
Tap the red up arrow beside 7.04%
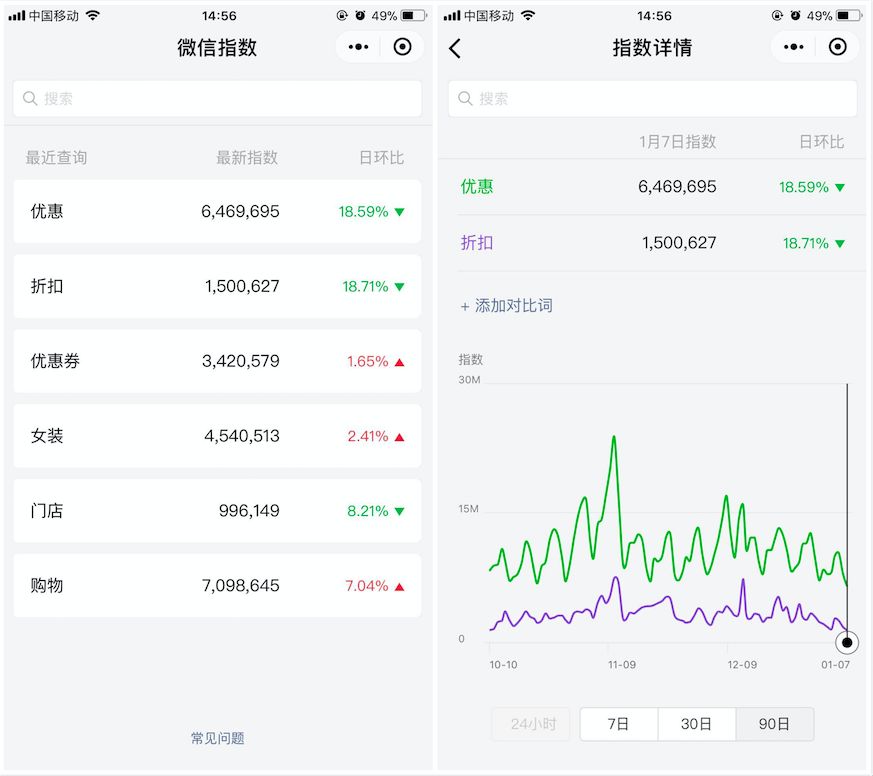click(399, 586)
